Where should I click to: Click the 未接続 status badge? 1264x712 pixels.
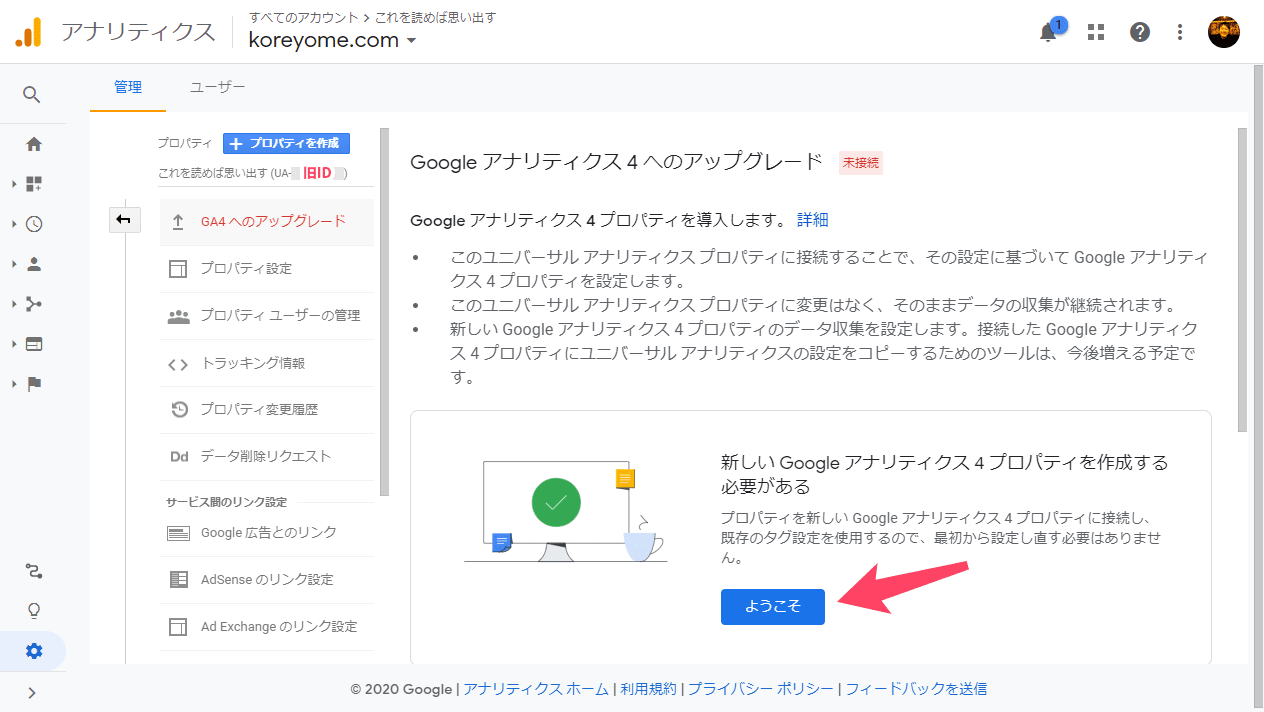(861, 163)
